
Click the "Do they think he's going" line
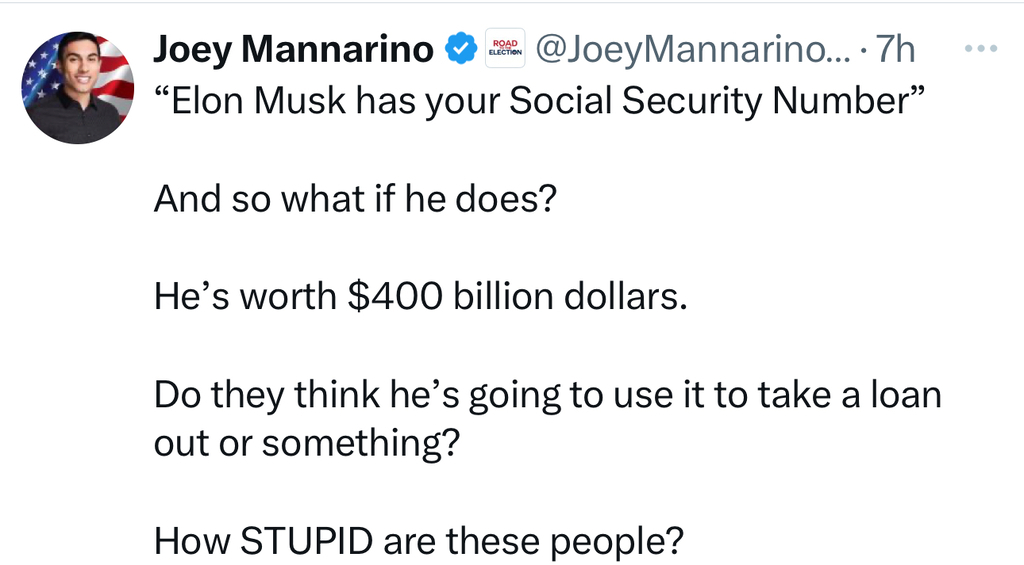[x=547, y=396]
